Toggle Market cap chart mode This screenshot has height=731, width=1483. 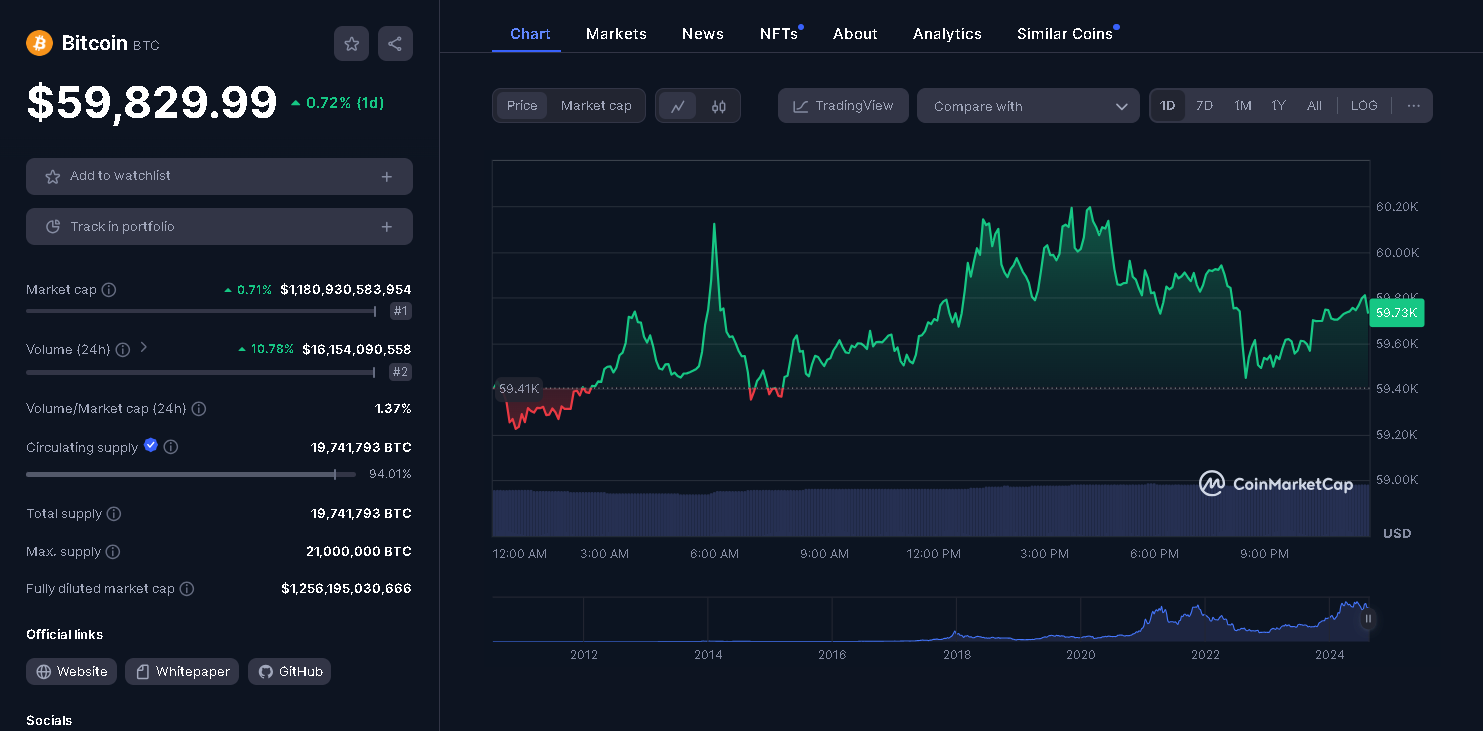(x=596, y=106)
